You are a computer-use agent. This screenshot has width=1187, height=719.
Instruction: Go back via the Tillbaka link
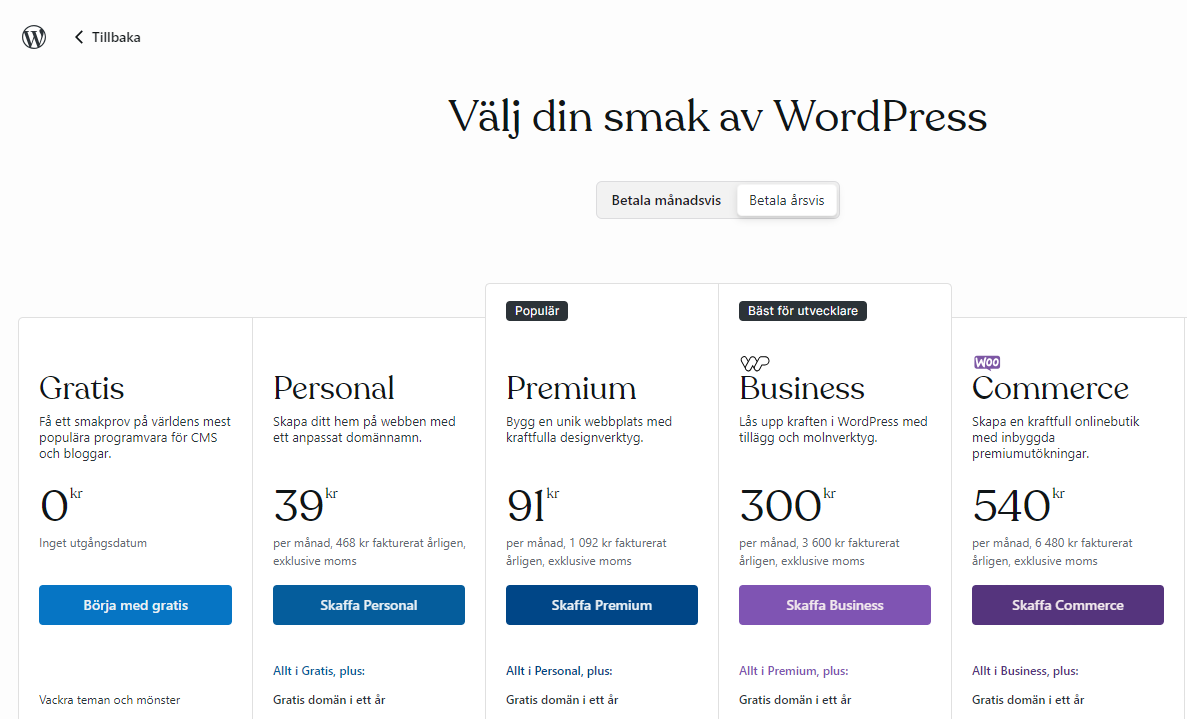tap(115, 36)
